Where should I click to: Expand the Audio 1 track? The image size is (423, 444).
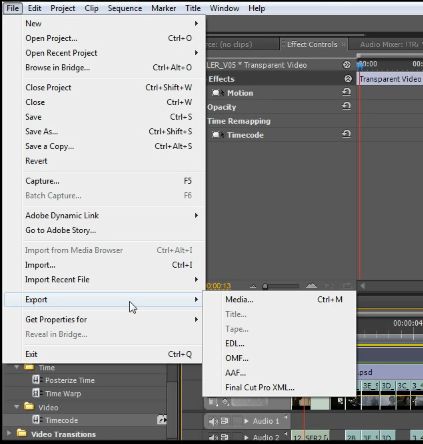(246, 421)
